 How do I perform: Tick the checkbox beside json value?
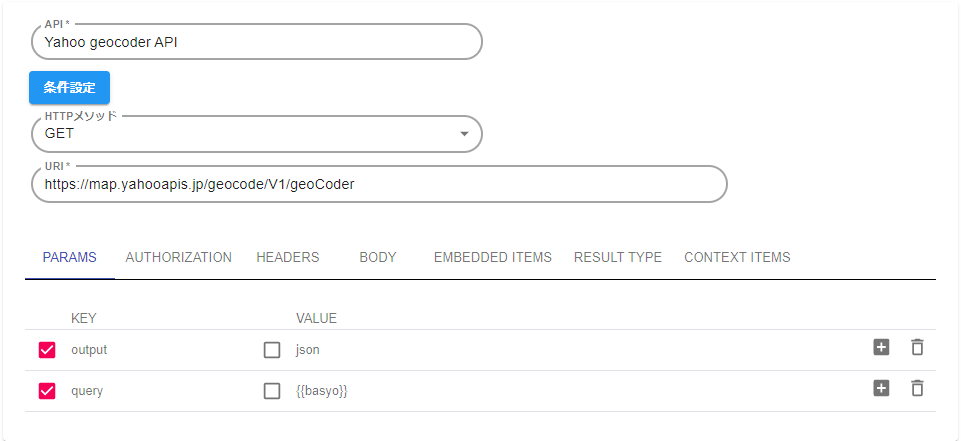(x=272, y=350)
